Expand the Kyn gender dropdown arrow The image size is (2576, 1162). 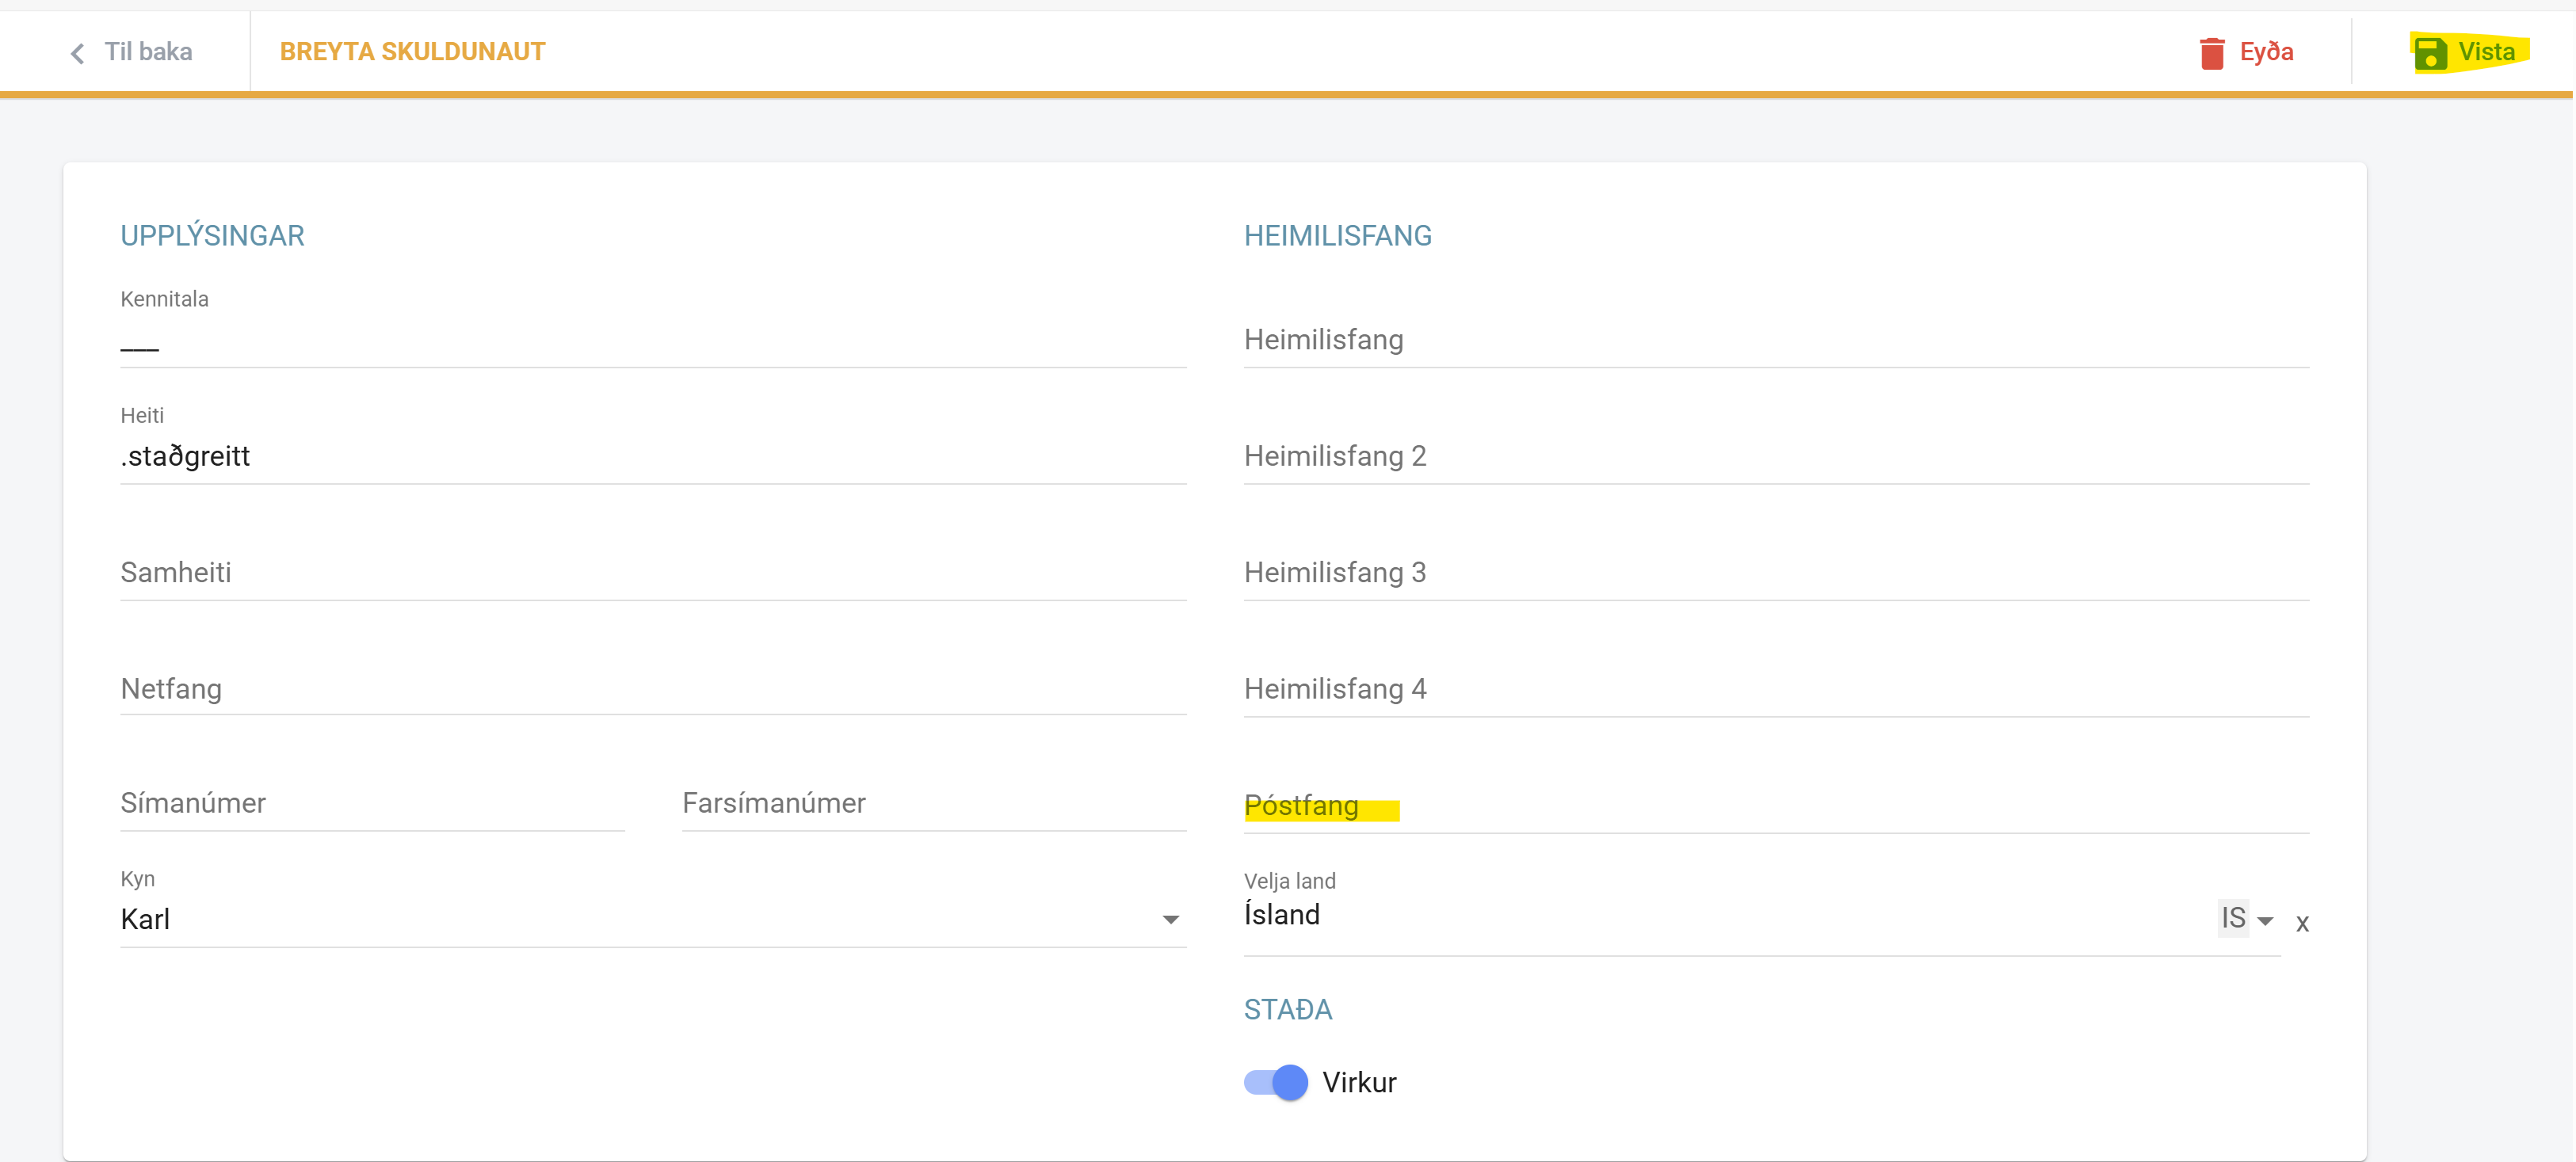click(x=1170, y=919)
